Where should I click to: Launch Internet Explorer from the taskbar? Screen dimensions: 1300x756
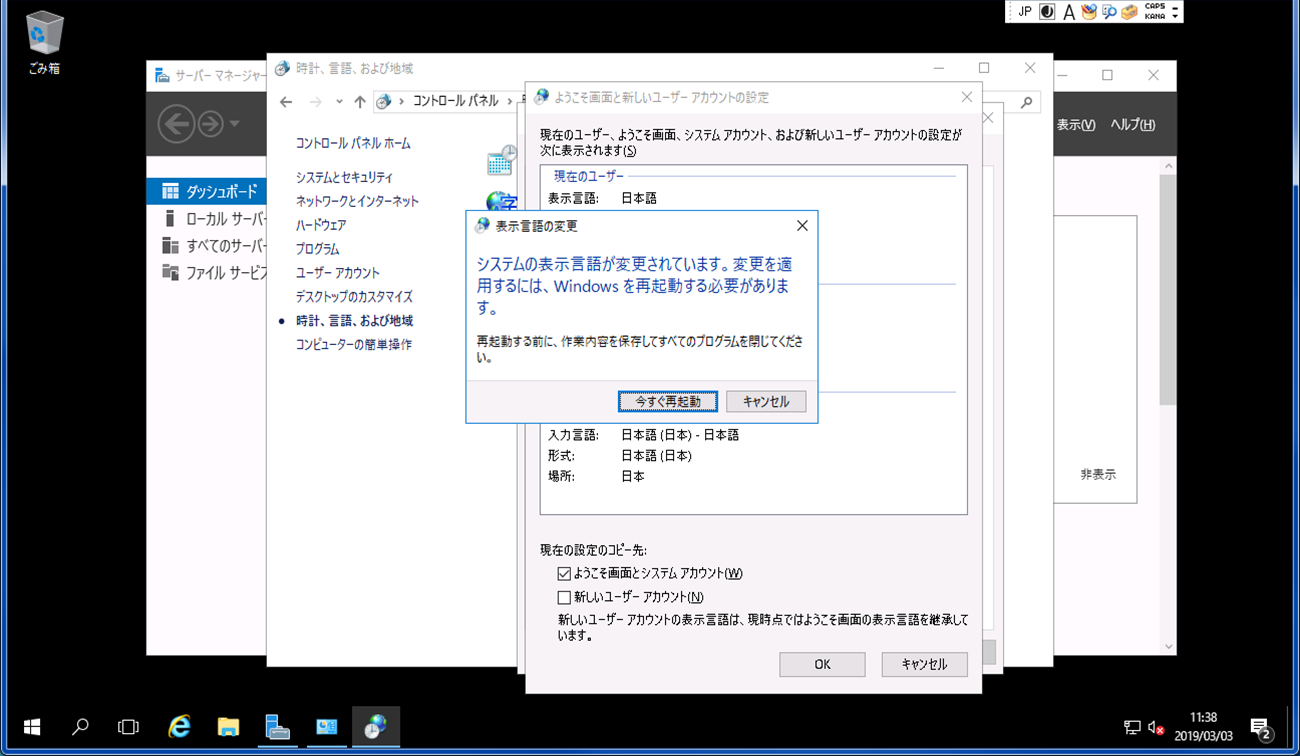178,727
